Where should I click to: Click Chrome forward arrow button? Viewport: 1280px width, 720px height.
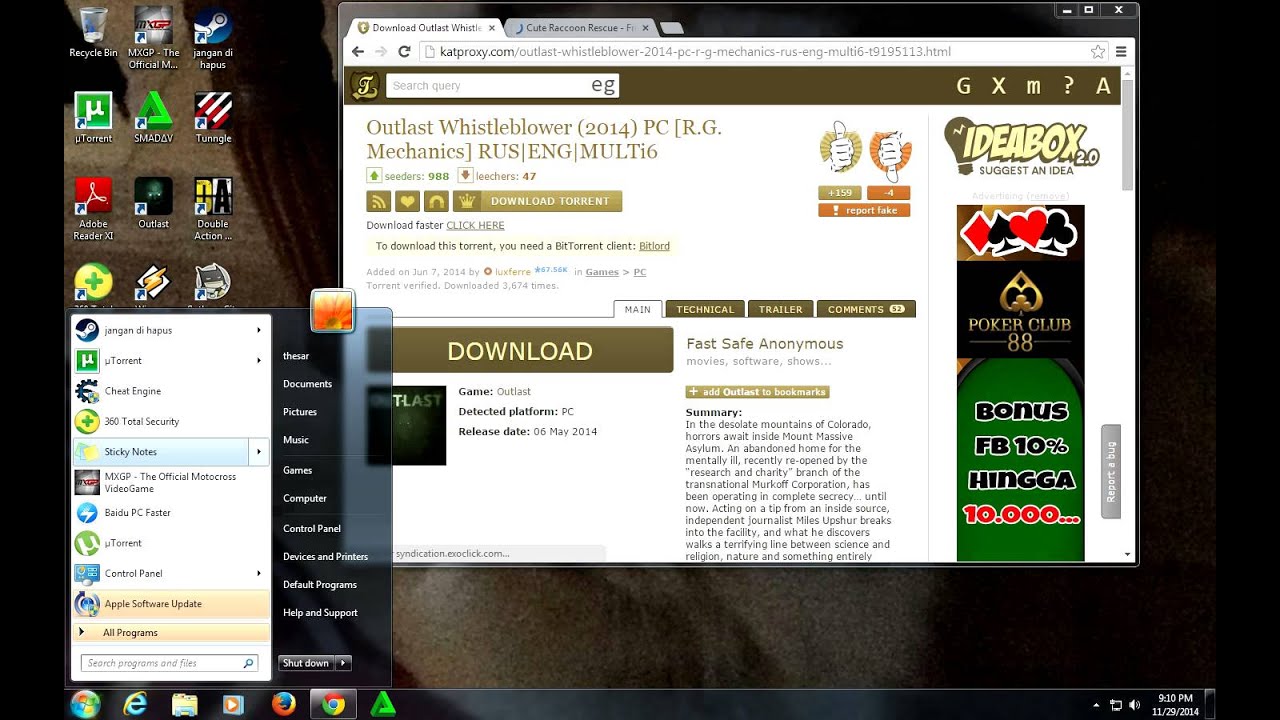(381, 52)
